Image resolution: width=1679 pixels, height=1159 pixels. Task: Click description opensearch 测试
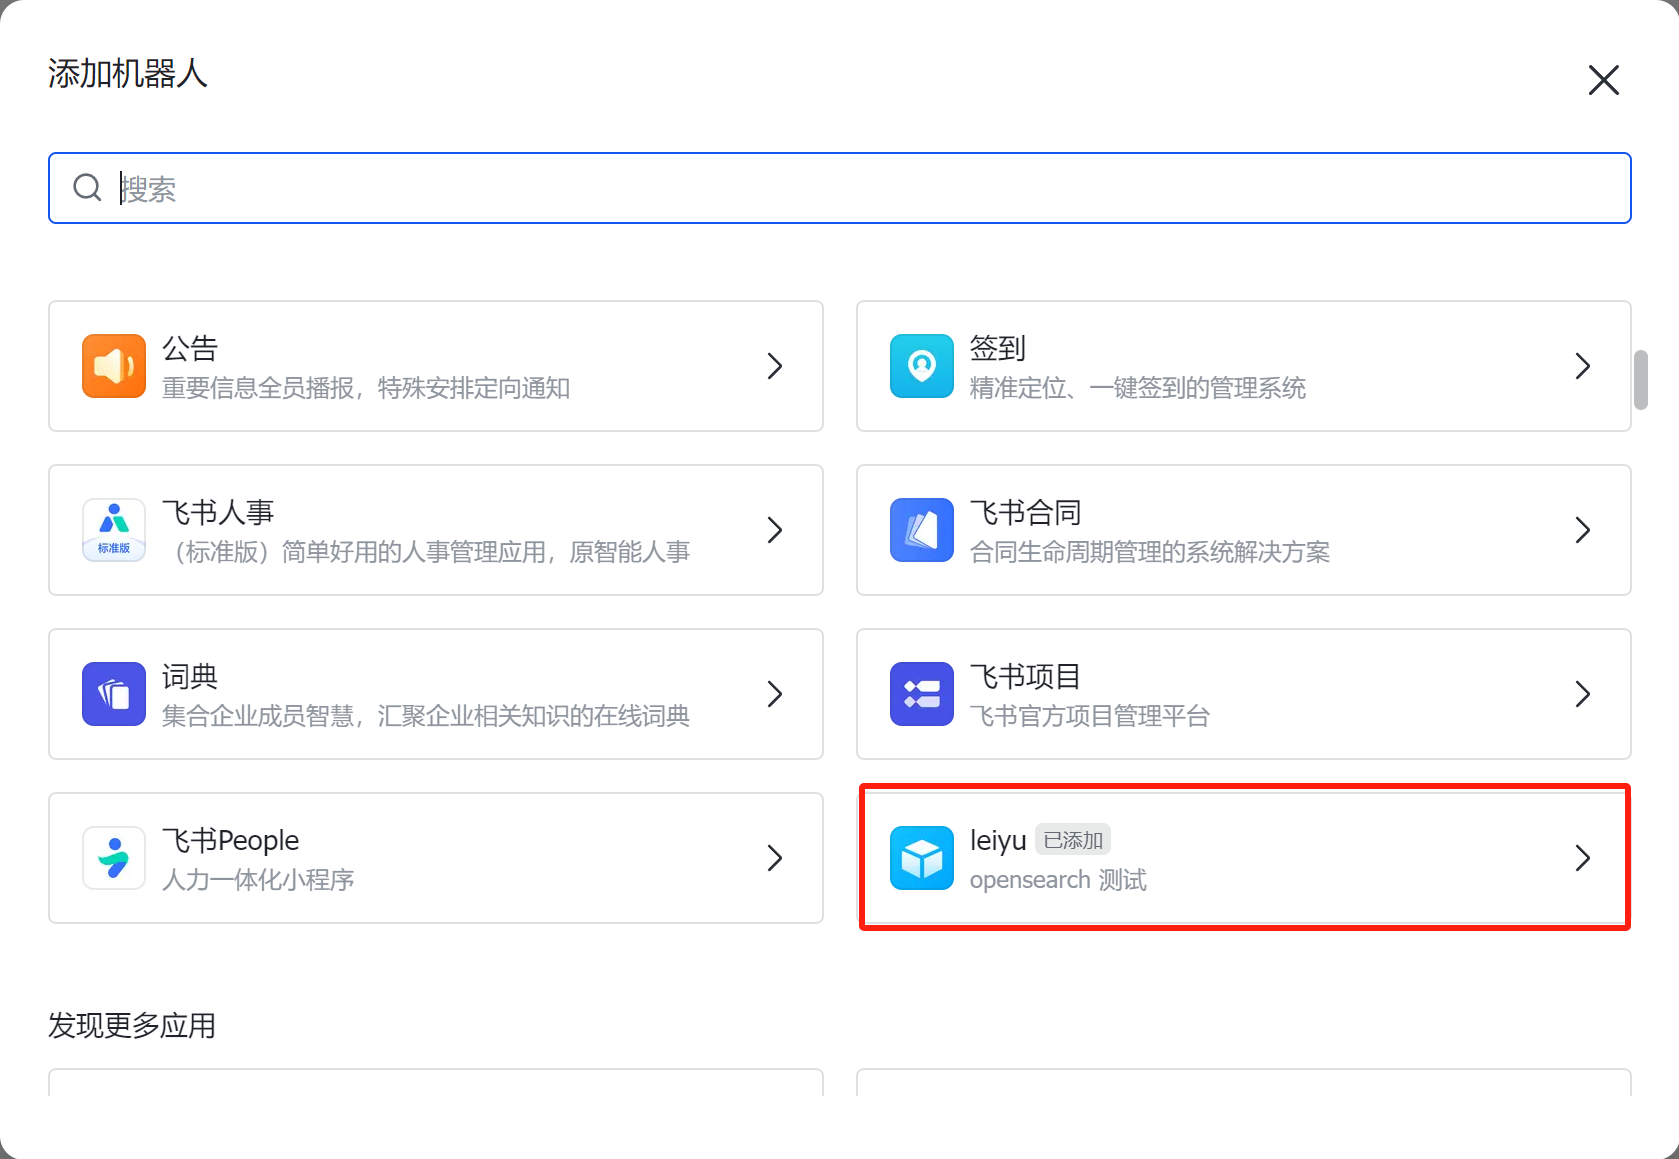point(1058,880)
